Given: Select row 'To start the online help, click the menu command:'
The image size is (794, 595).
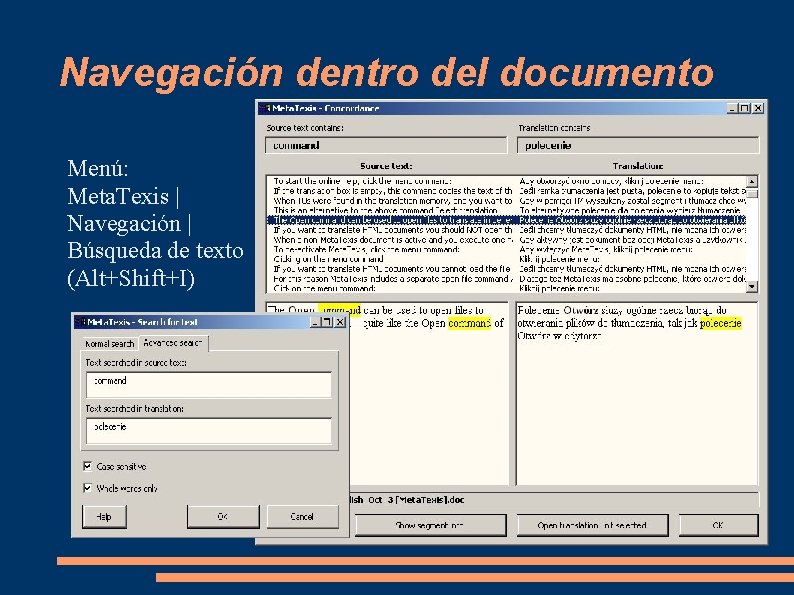Looking at the screenshot, I should click(506, 181).
